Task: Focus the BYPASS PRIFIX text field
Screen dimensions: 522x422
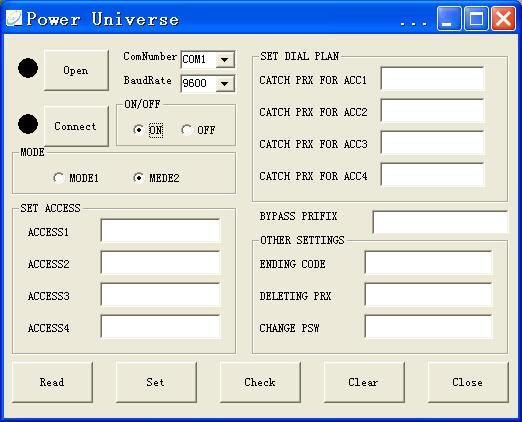Action: pyautogui.click(x=440, y=222)
